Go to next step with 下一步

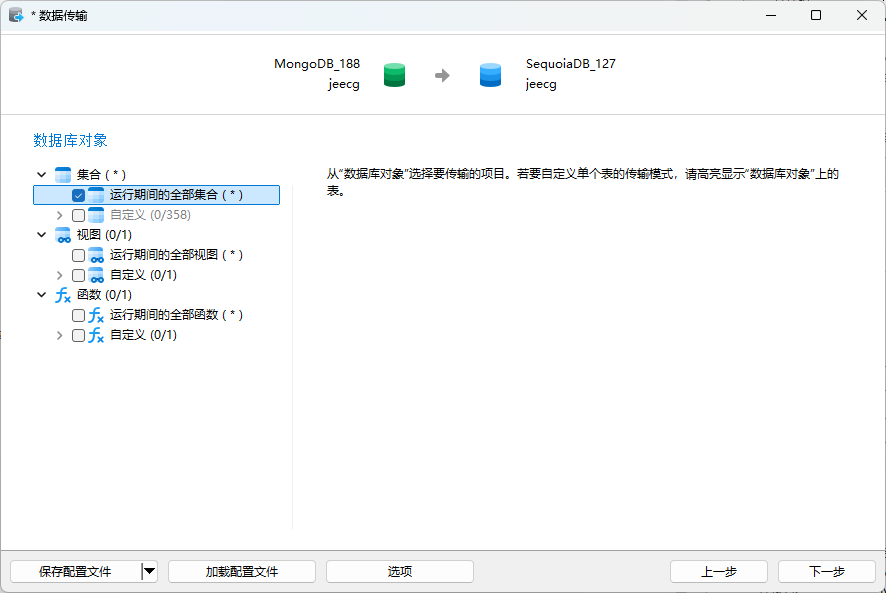click(826, 572)
